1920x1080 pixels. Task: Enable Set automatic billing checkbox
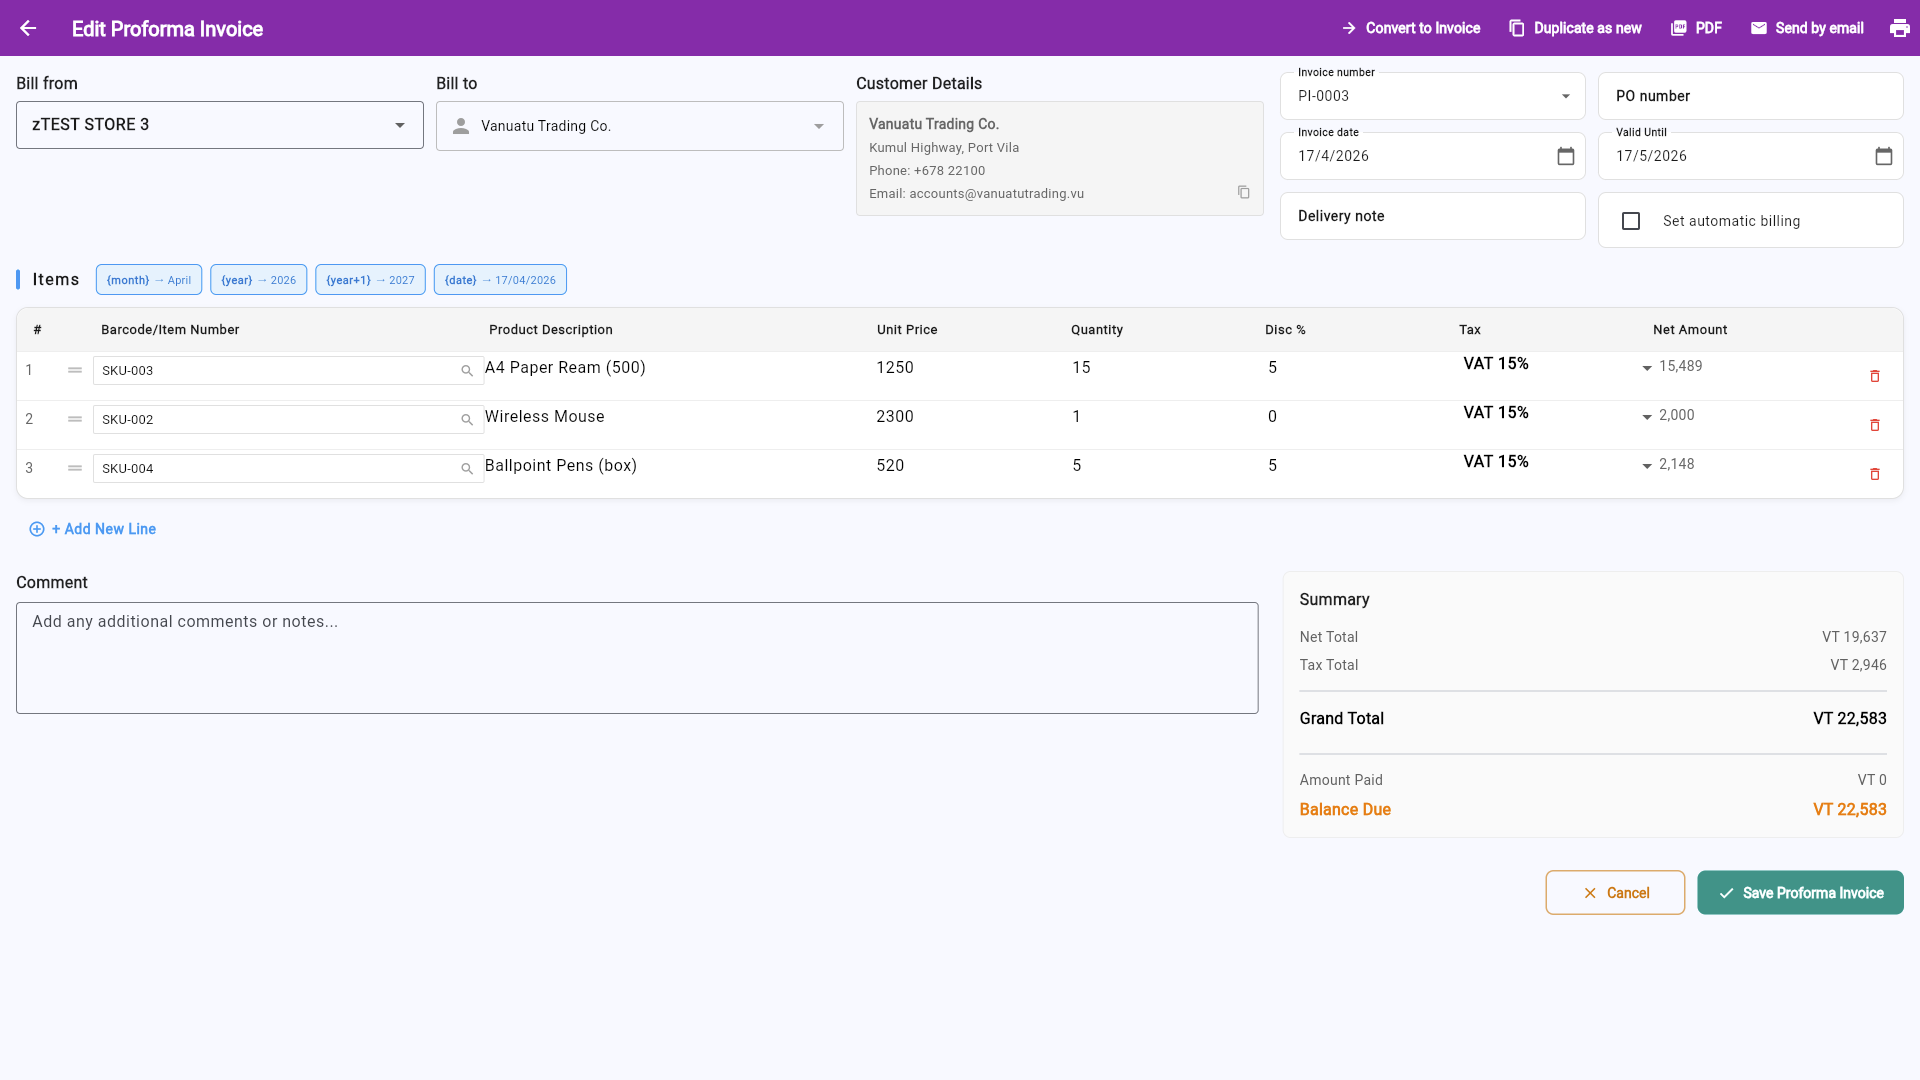(1631, 221)
